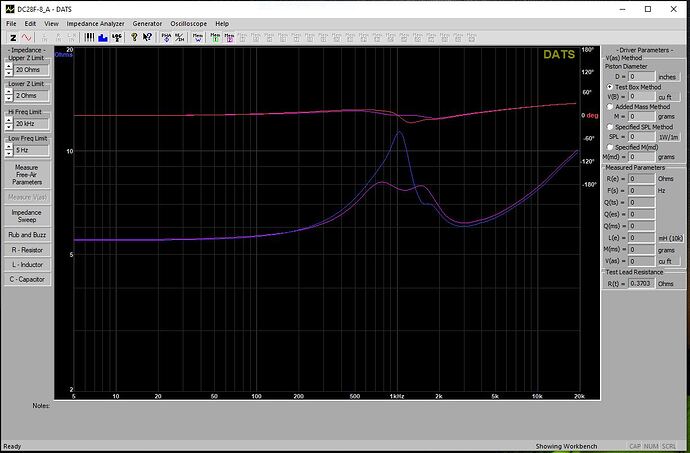The height and width of the screenshot is (453, 690).
Task: Click the vertical black bars toolbar icon
Action: 86,36
